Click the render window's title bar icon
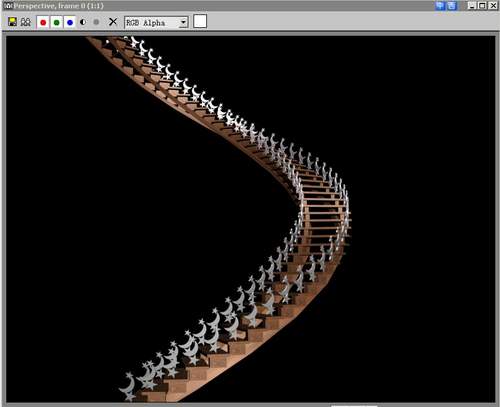The image size is (500, 407). (x=7, y=6)
